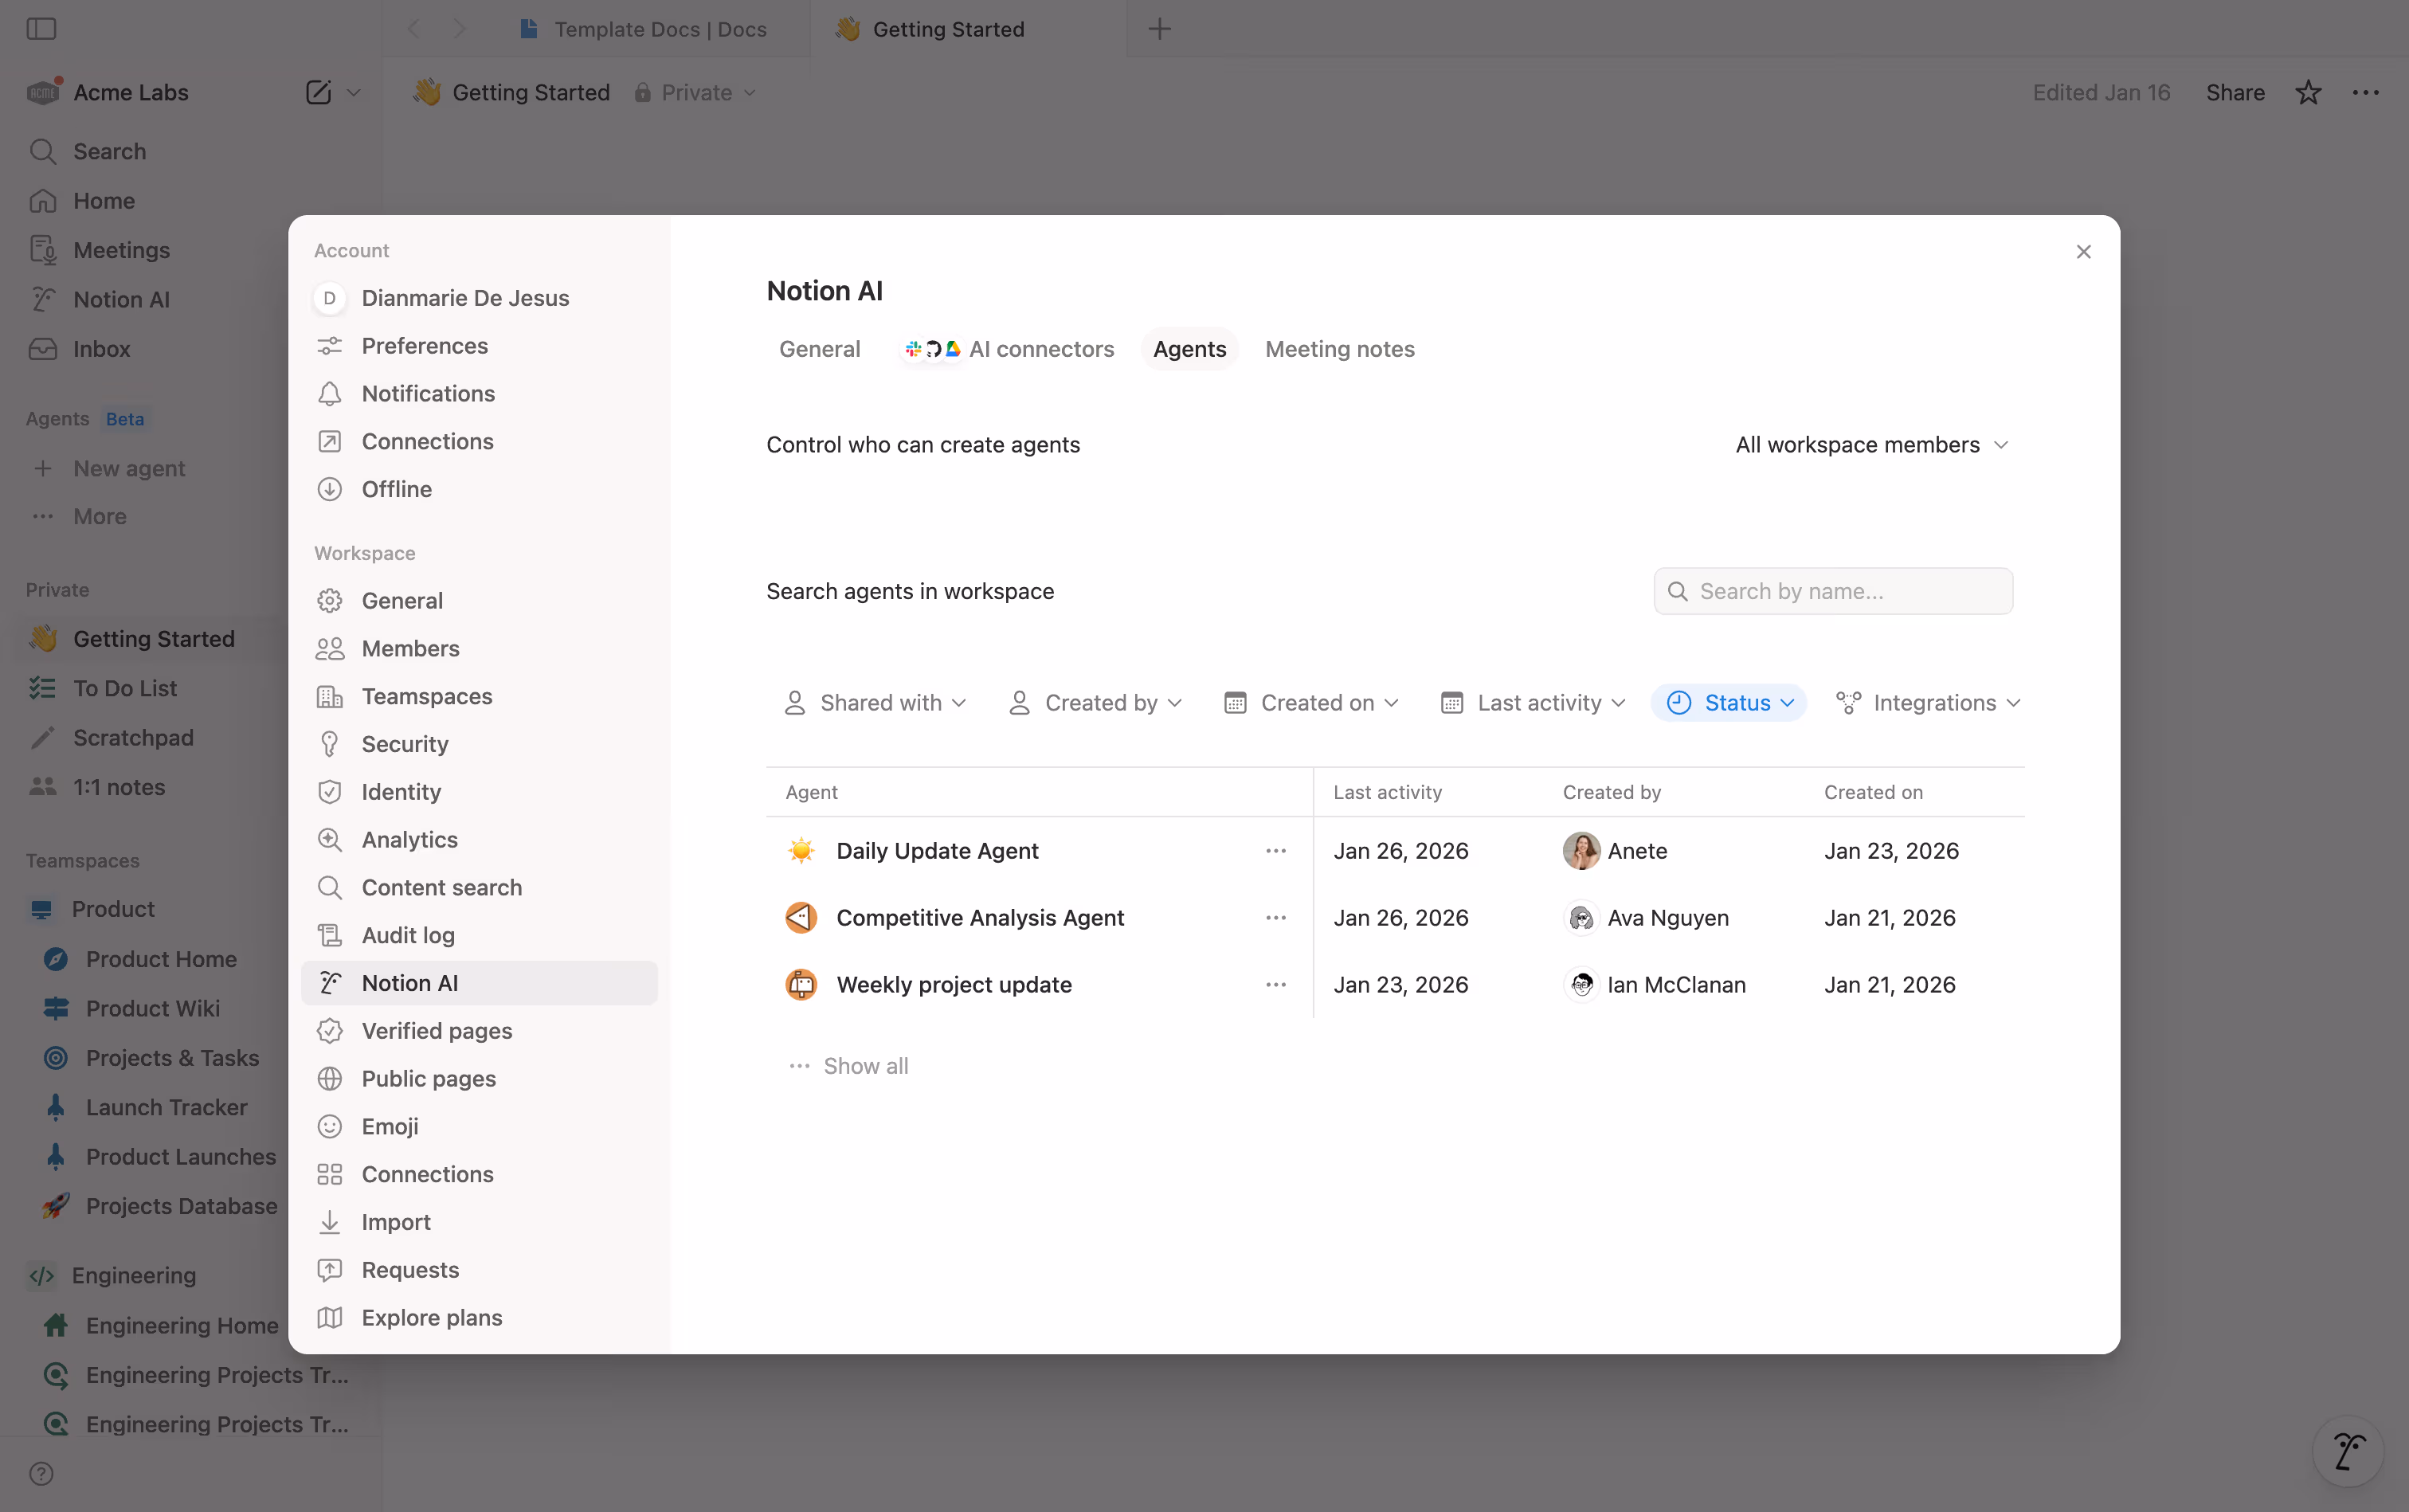Switch to the Meeting notes tab

[1339, 348]
